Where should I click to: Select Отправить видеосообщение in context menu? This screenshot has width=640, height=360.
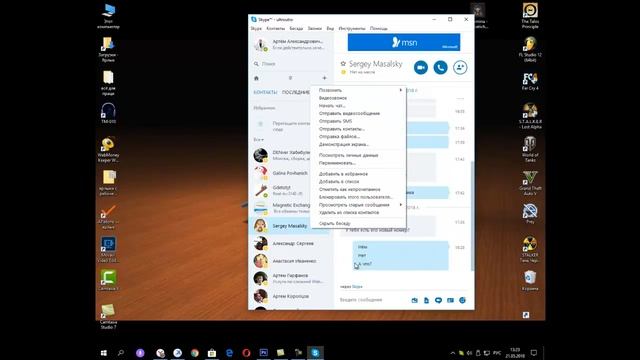pos(358,113)
